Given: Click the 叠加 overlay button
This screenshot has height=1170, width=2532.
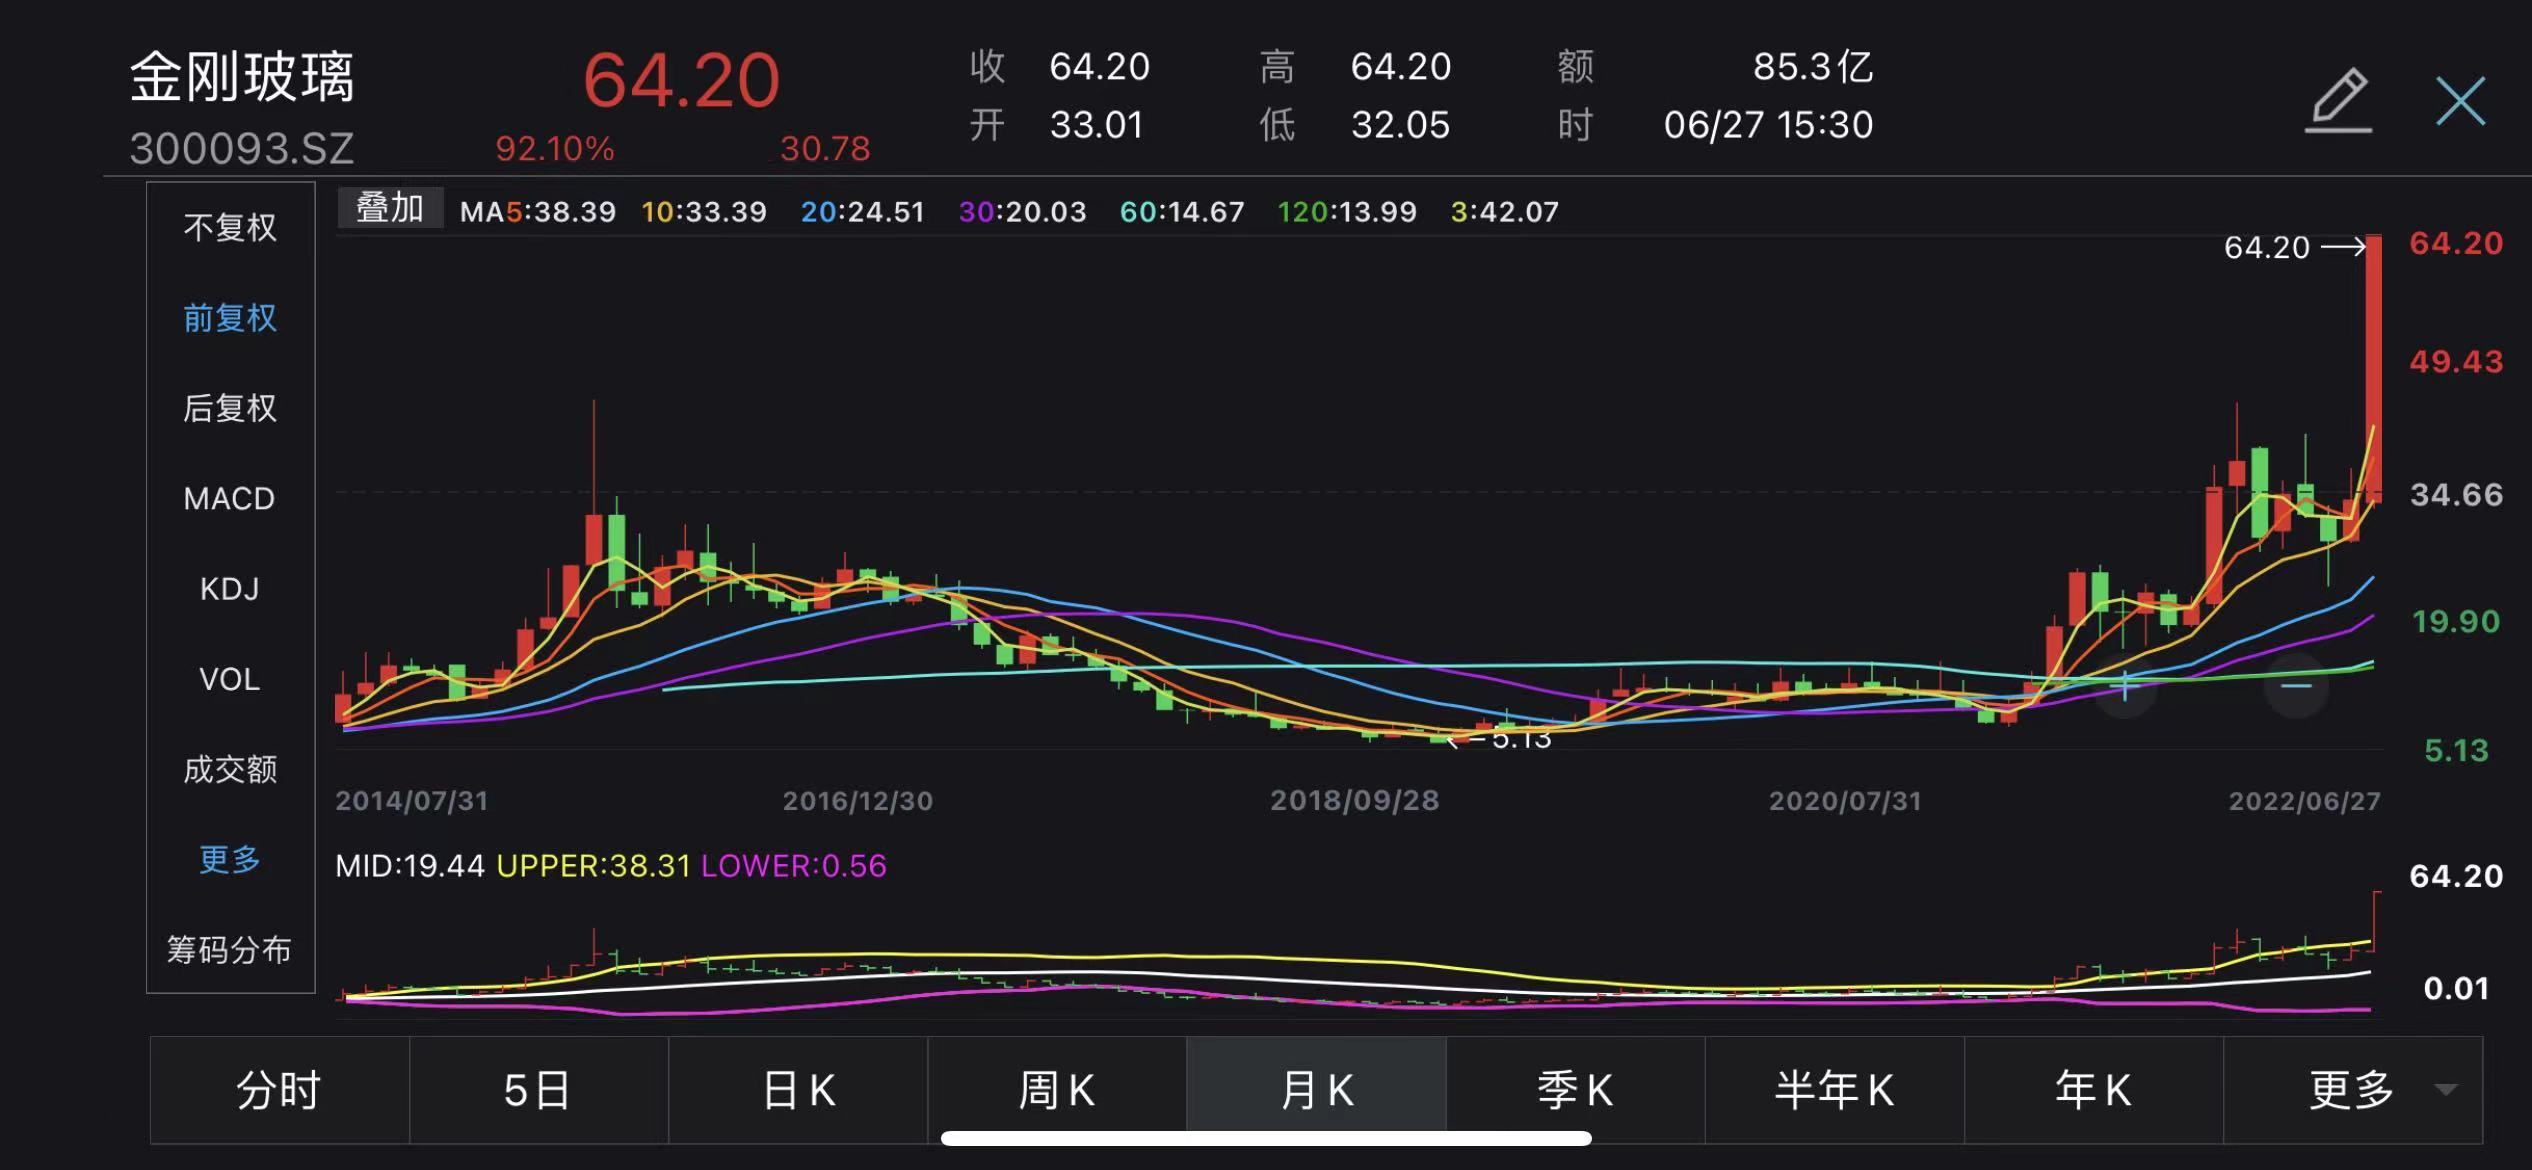Looking at the screenshot, I should (x=390, y=208).
